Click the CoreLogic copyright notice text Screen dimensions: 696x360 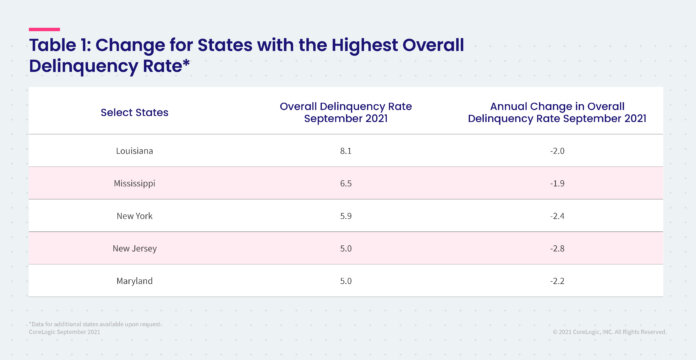[x=609, y=332]
